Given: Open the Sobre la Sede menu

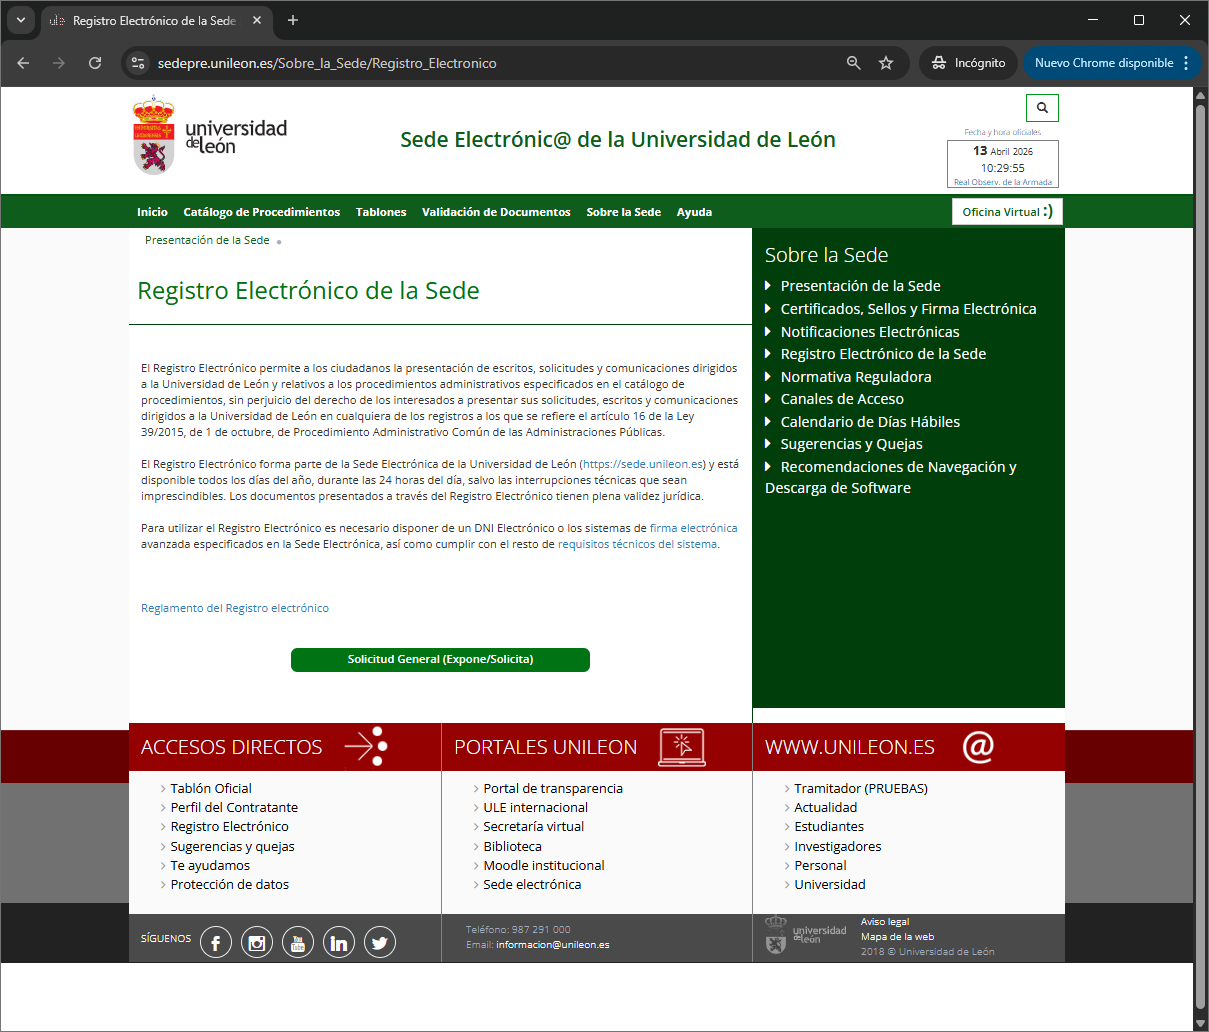Looking at the screenshot, I should [624, 212].
